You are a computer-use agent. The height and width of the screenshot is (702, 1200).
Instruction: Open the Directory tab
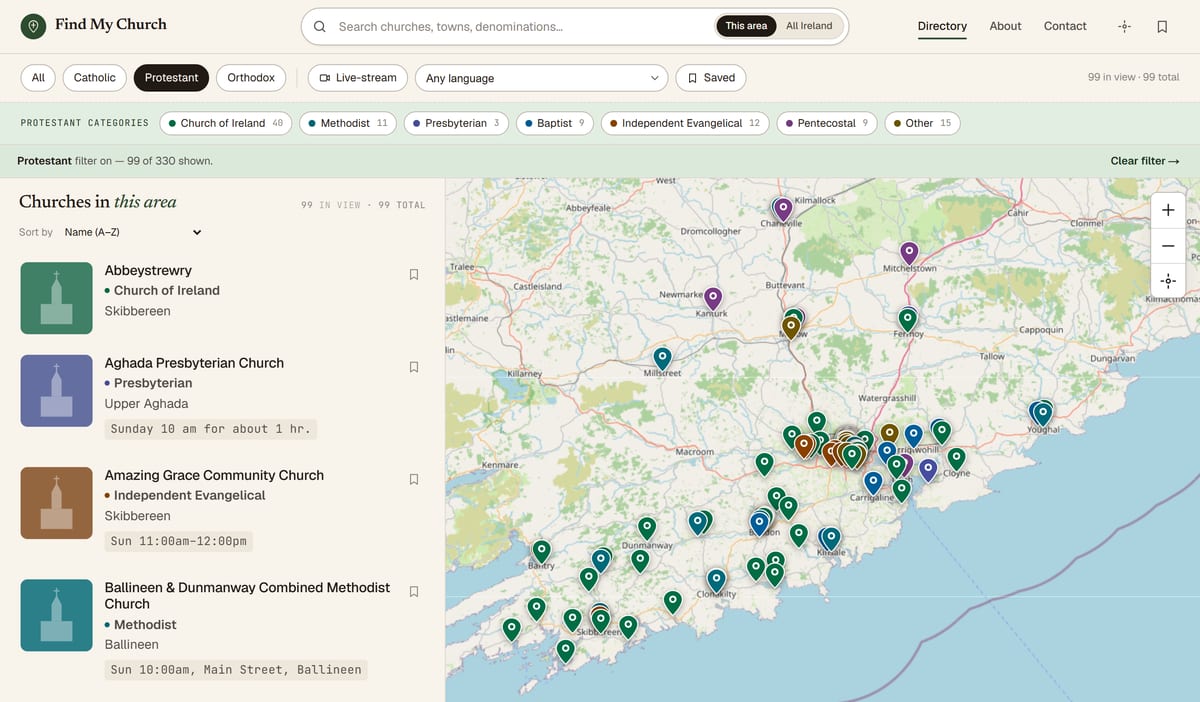click(x=942, y=26)
